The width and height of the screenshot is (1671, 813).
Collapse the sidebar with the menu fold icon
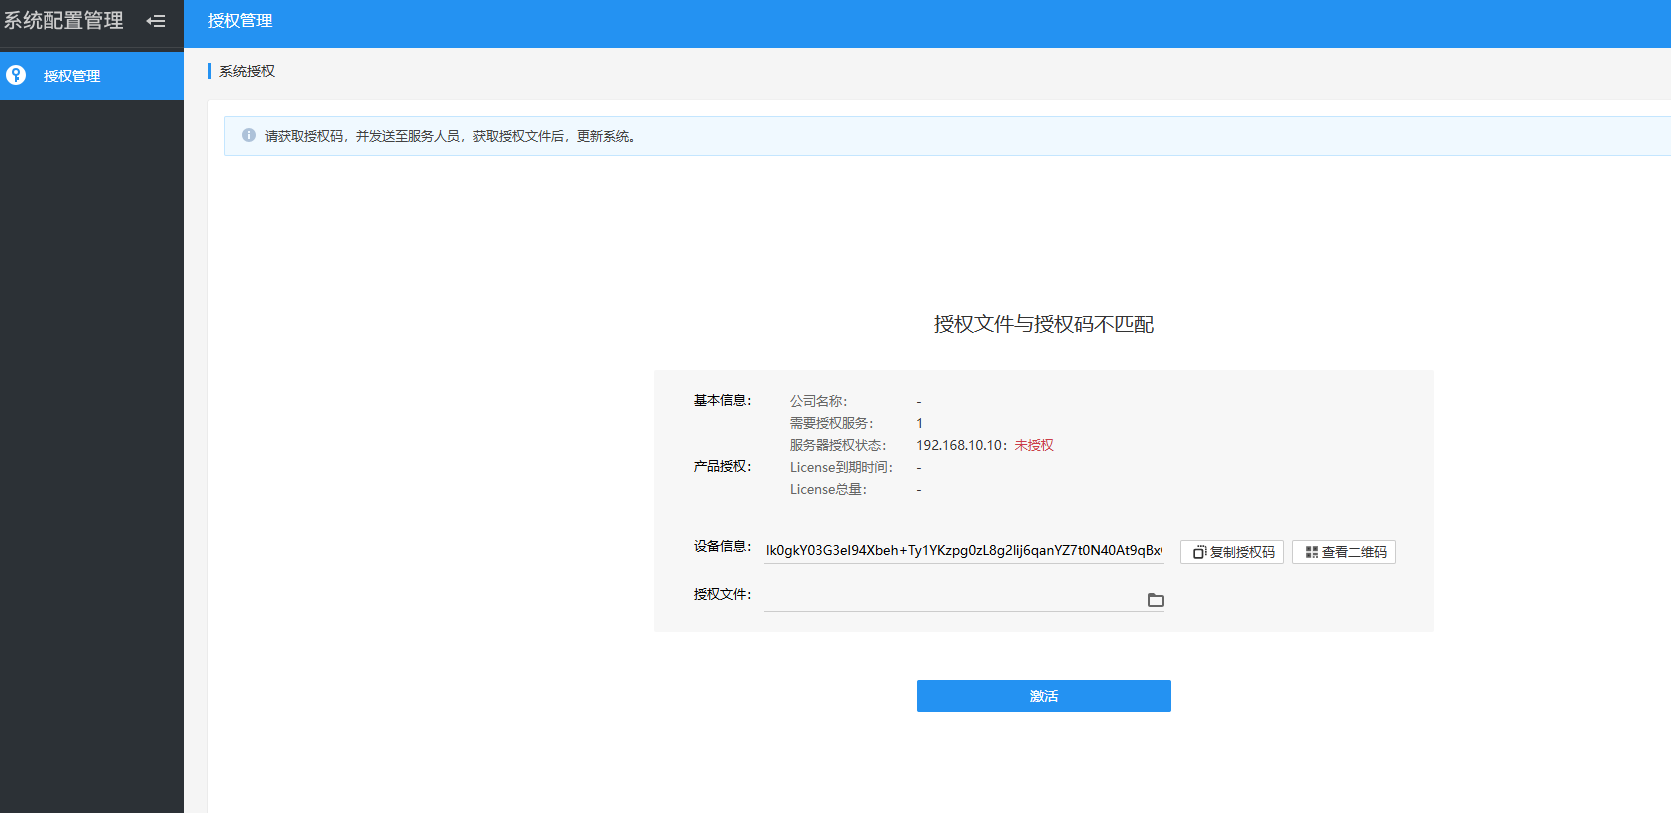tap(156, 21)
